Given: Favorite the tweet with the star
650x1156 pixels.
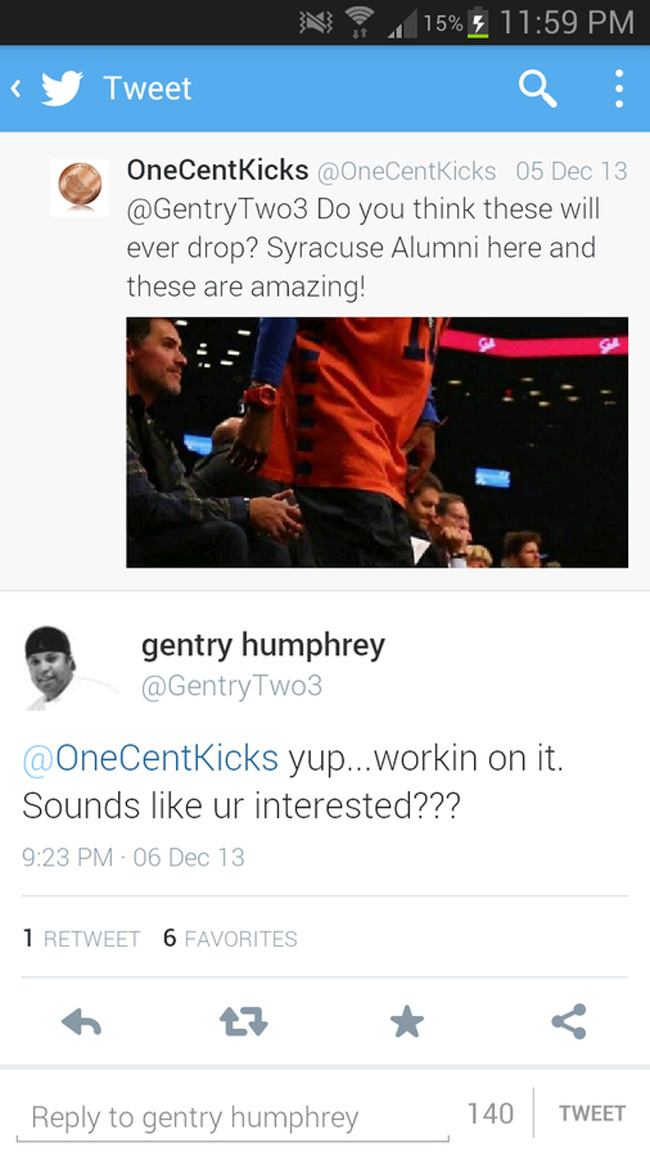Looking at the screenshot, I should (407, 1022).
